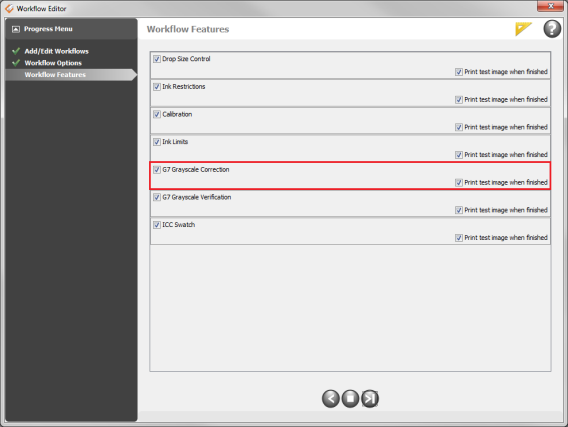Screen dimensions: 568x427
Task: Close the Workflow Editor window
Action: coord(550,6)
